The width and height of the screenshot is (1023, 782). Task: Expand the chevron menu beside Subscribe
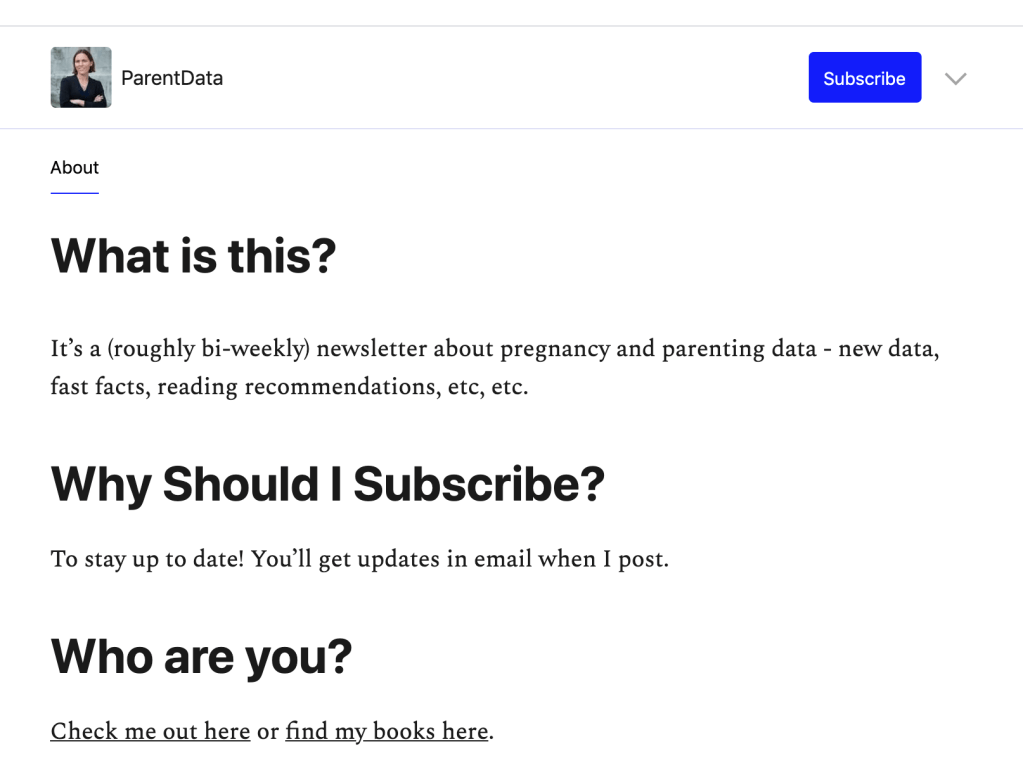[956, 78]
